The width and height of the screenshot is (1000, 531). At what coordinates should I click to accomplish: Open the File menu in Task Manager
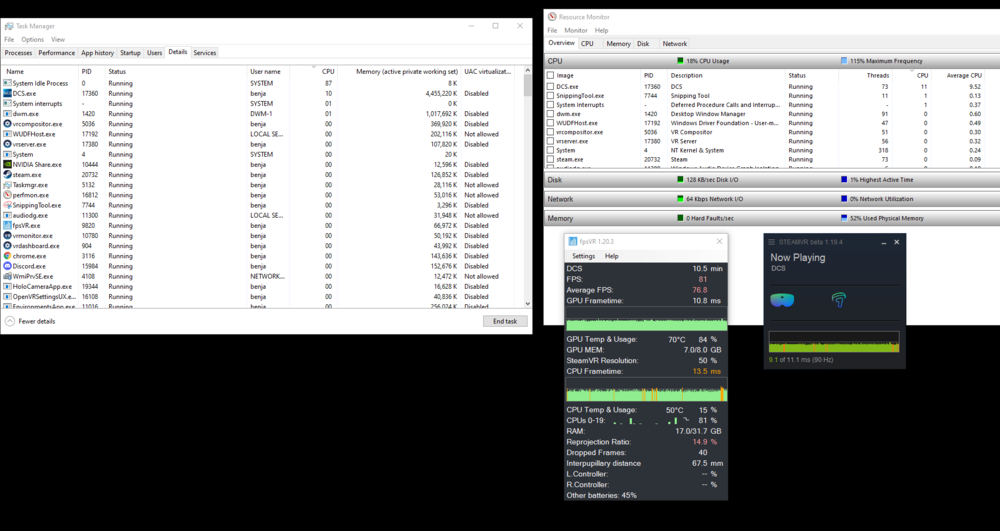click(x=9, y=40)
